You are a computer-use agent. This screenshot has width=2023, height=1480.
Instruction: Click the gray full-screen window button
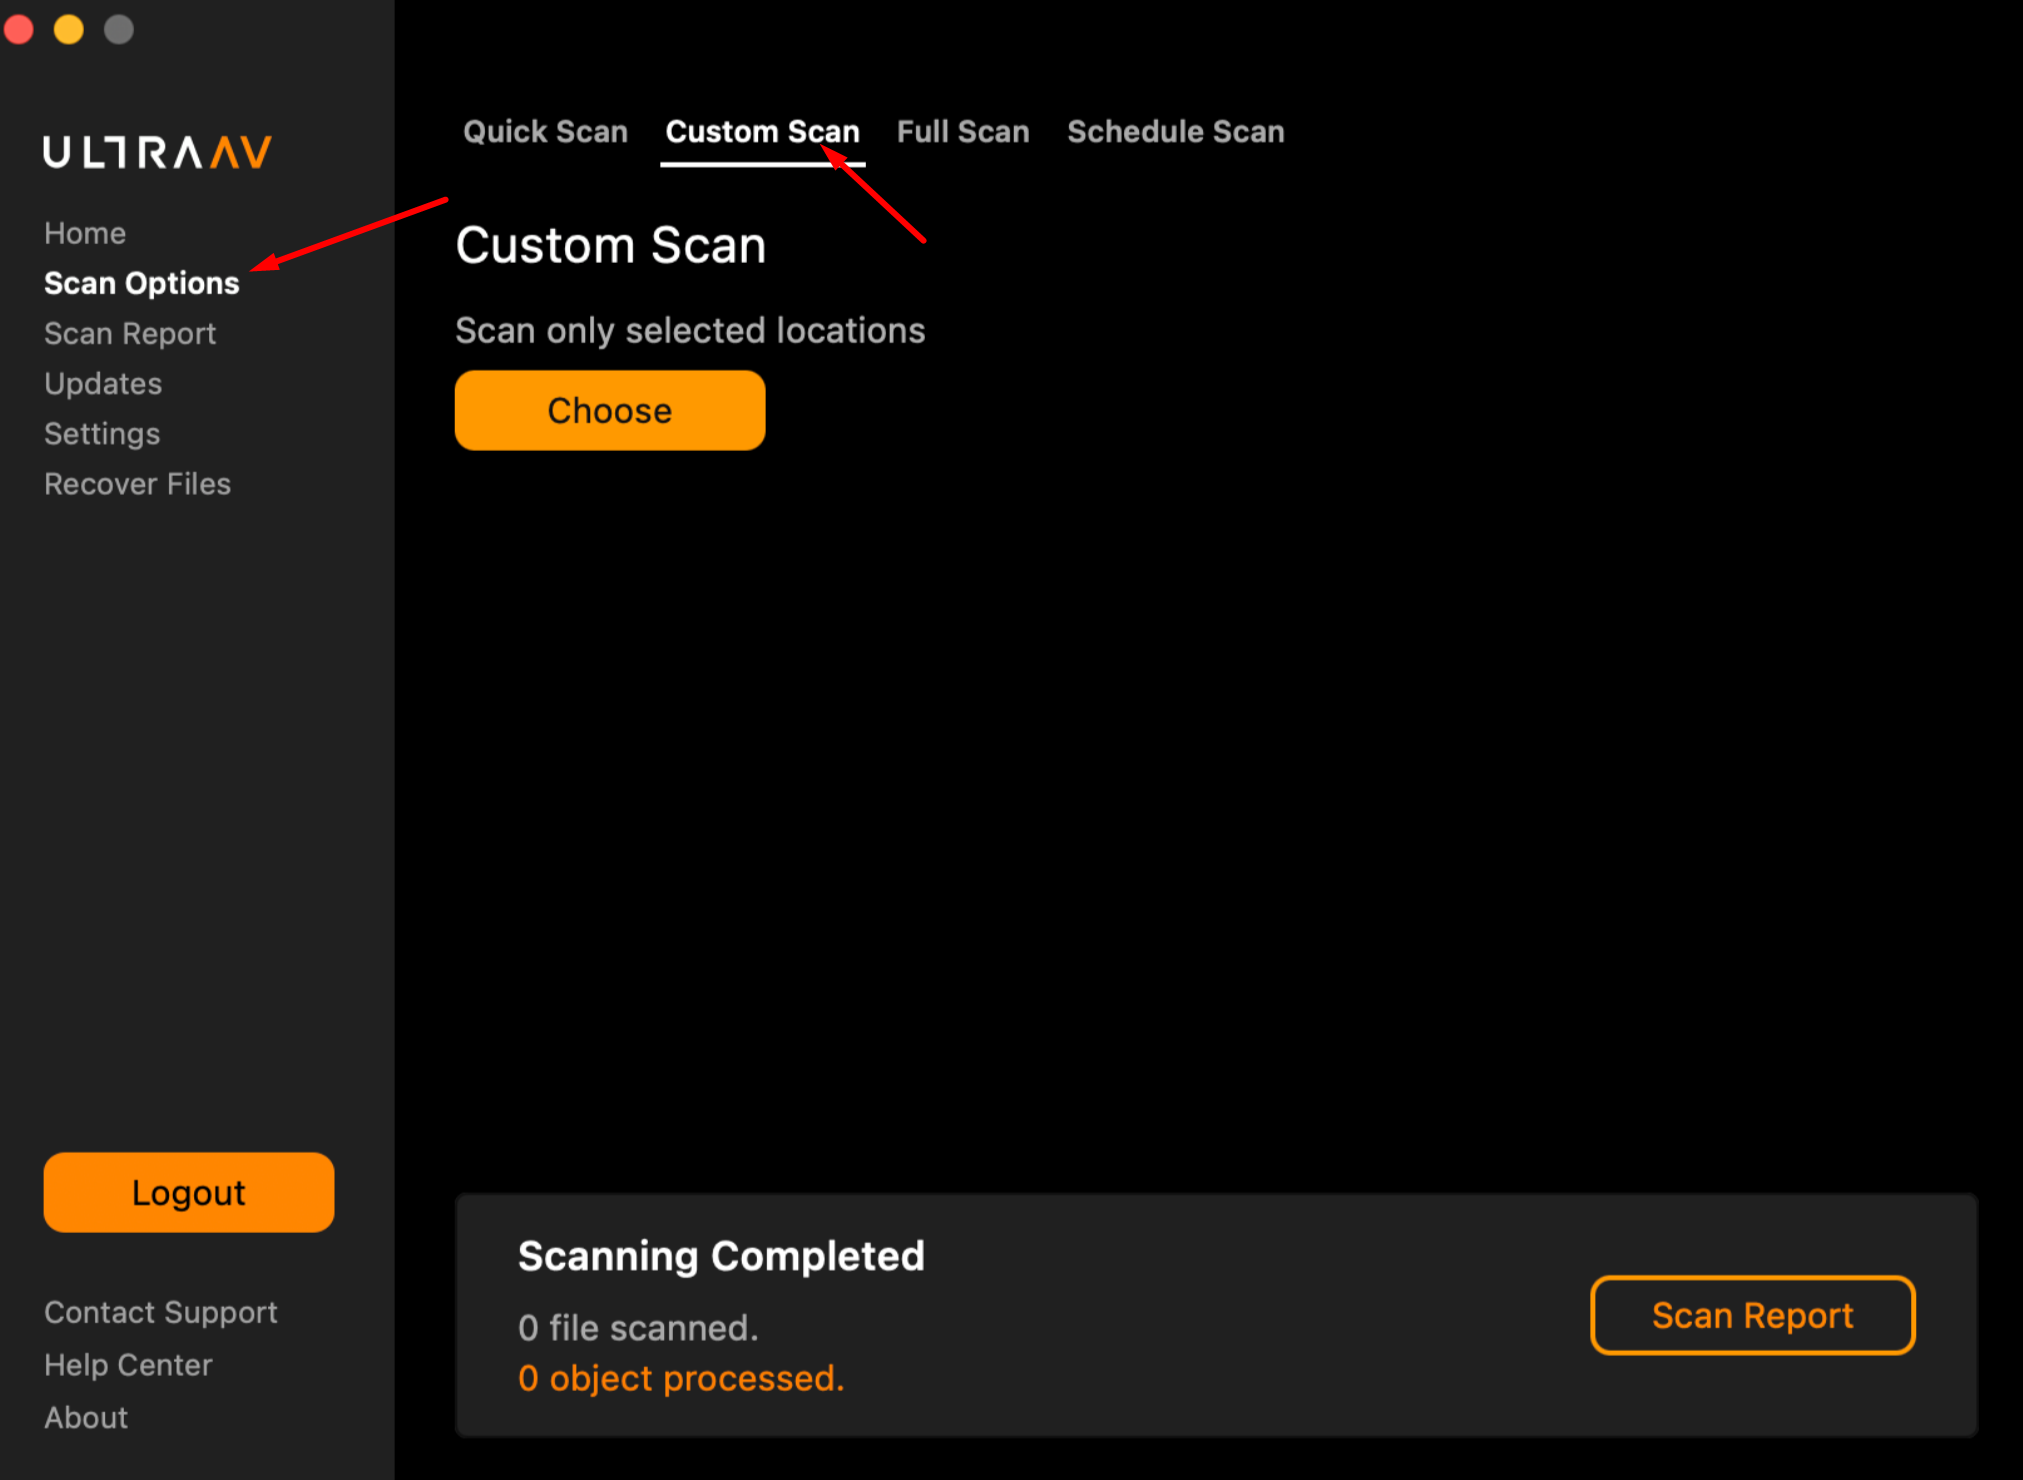point(119,29)
